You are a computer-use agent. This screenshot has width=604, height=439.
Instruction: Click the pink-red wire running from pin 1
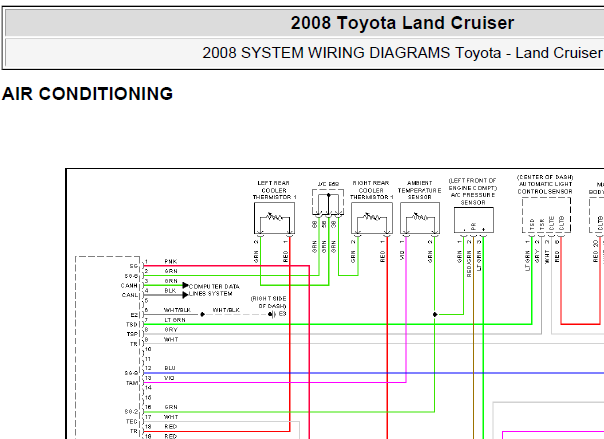tap(226, 266)
